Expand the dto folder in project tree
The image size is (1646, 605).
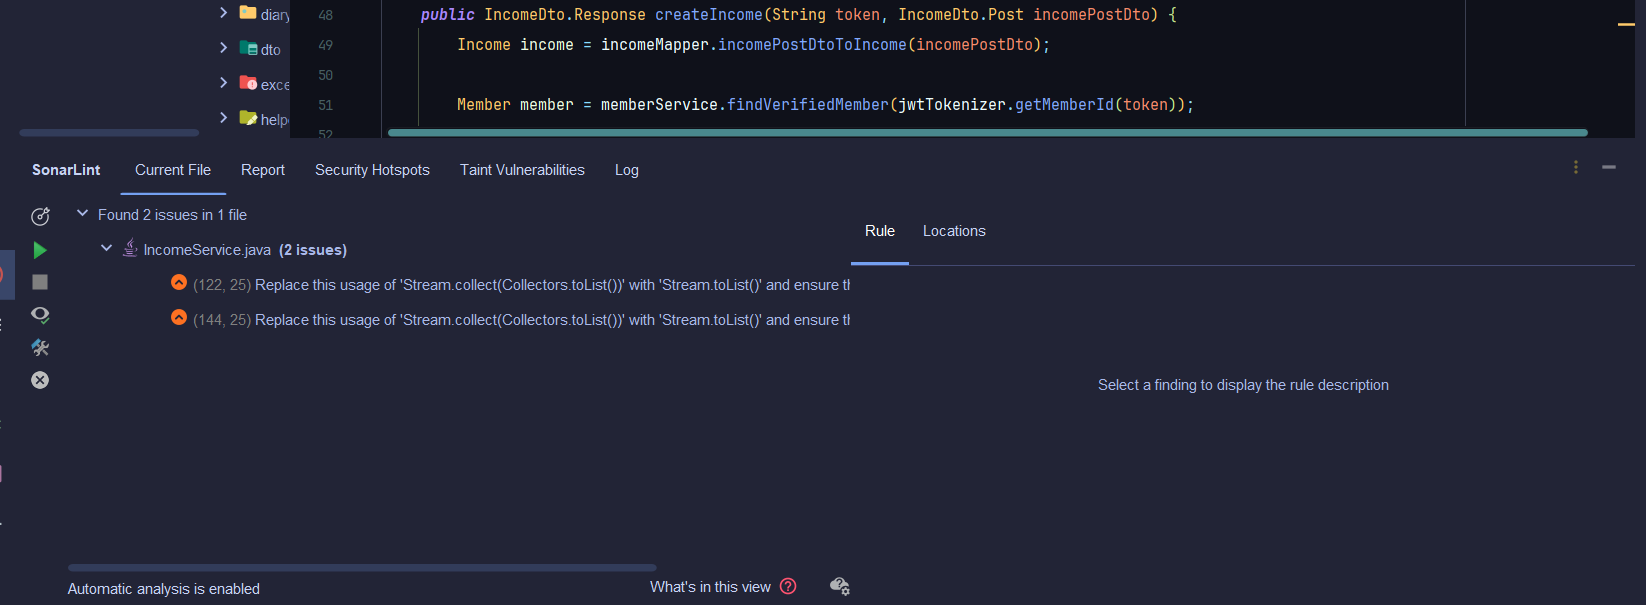(223, 48)
